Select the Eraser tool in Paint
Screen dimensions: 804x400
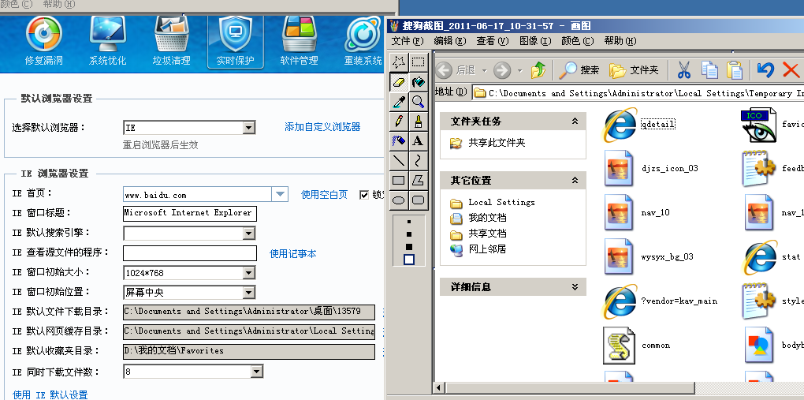[399, 81]
